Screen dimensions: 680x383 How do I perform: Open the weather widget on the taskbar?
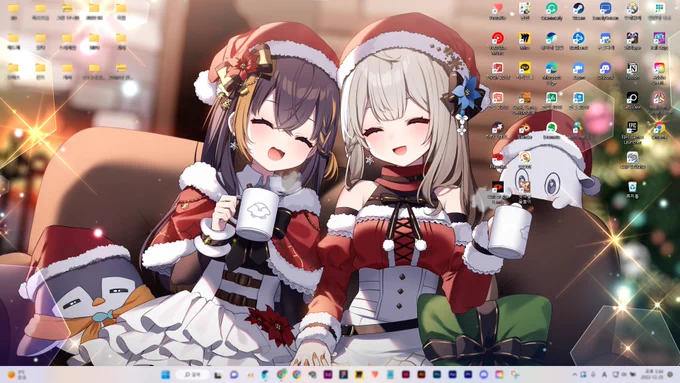tap(17, 375)
